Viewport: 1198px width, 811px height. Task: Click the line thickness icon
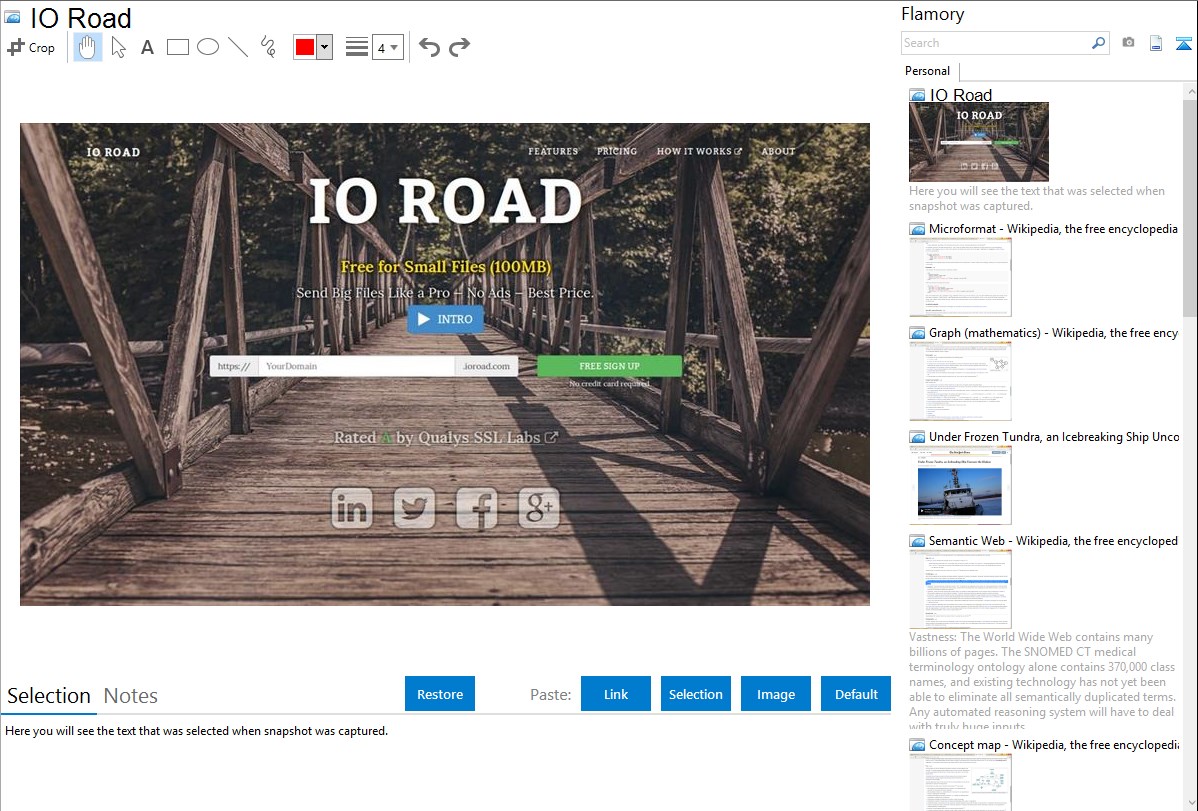pyautogui.click(x=356, y=47)
